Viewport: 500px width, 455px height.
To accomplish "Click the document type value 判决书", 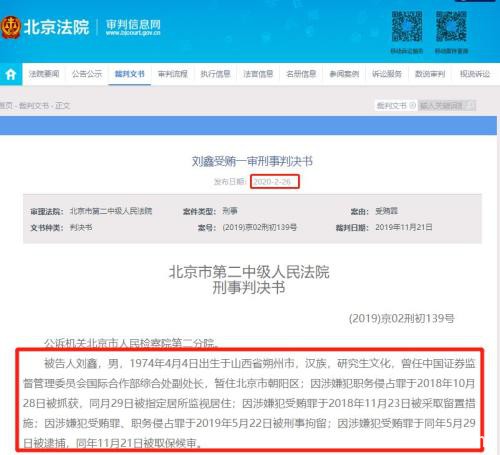I will click(81, 228).
